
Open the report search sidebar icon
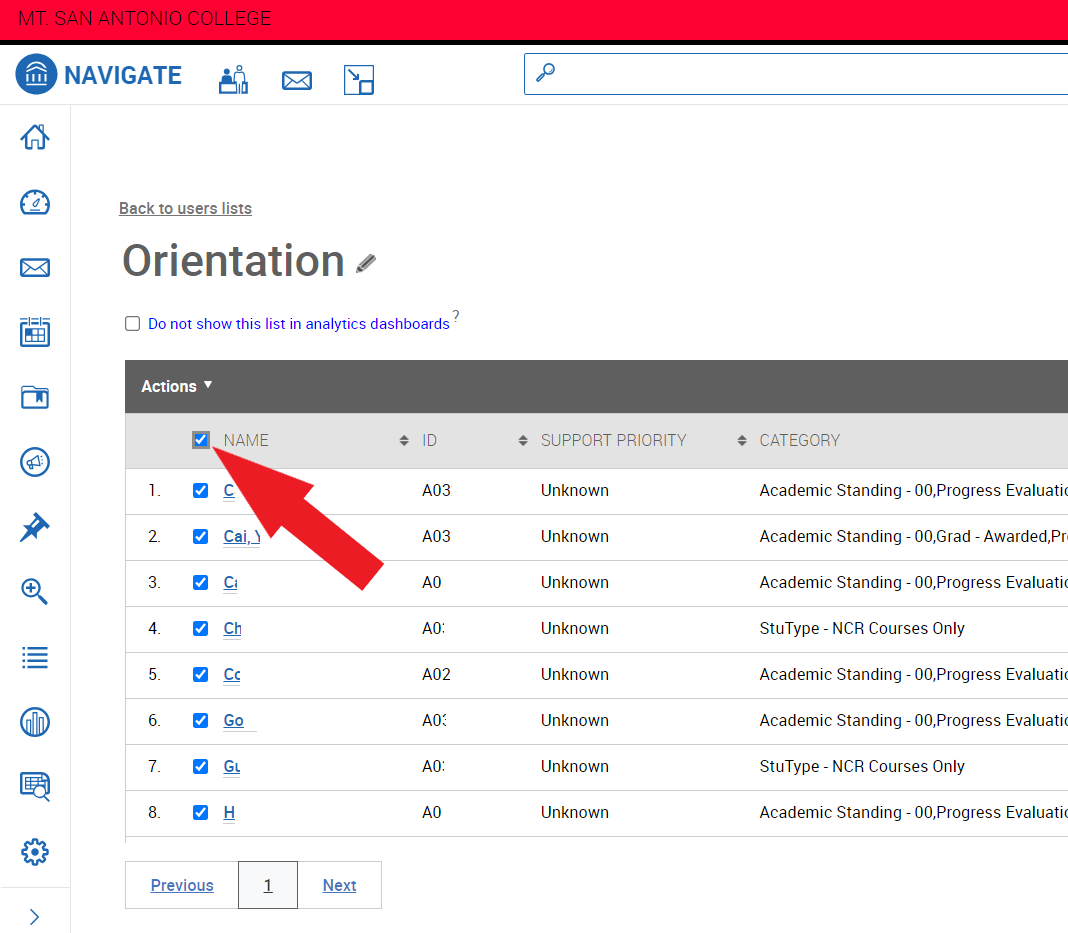tap(35, 787)
